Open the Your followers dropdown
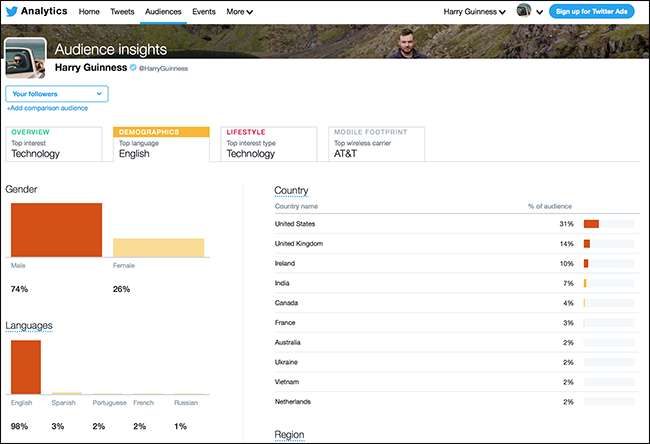The image size is (650, 444). (x=57, y=94)
